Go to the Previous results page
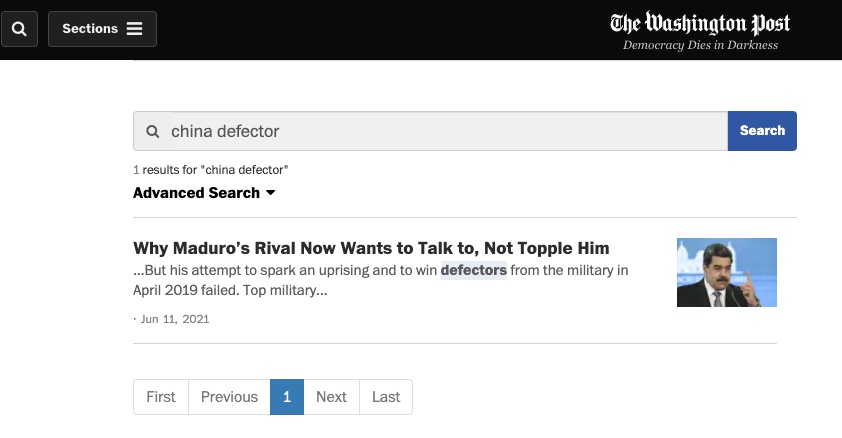Image resolution: width=842 pixels, height=438 pixels. (x=229, y=397)
